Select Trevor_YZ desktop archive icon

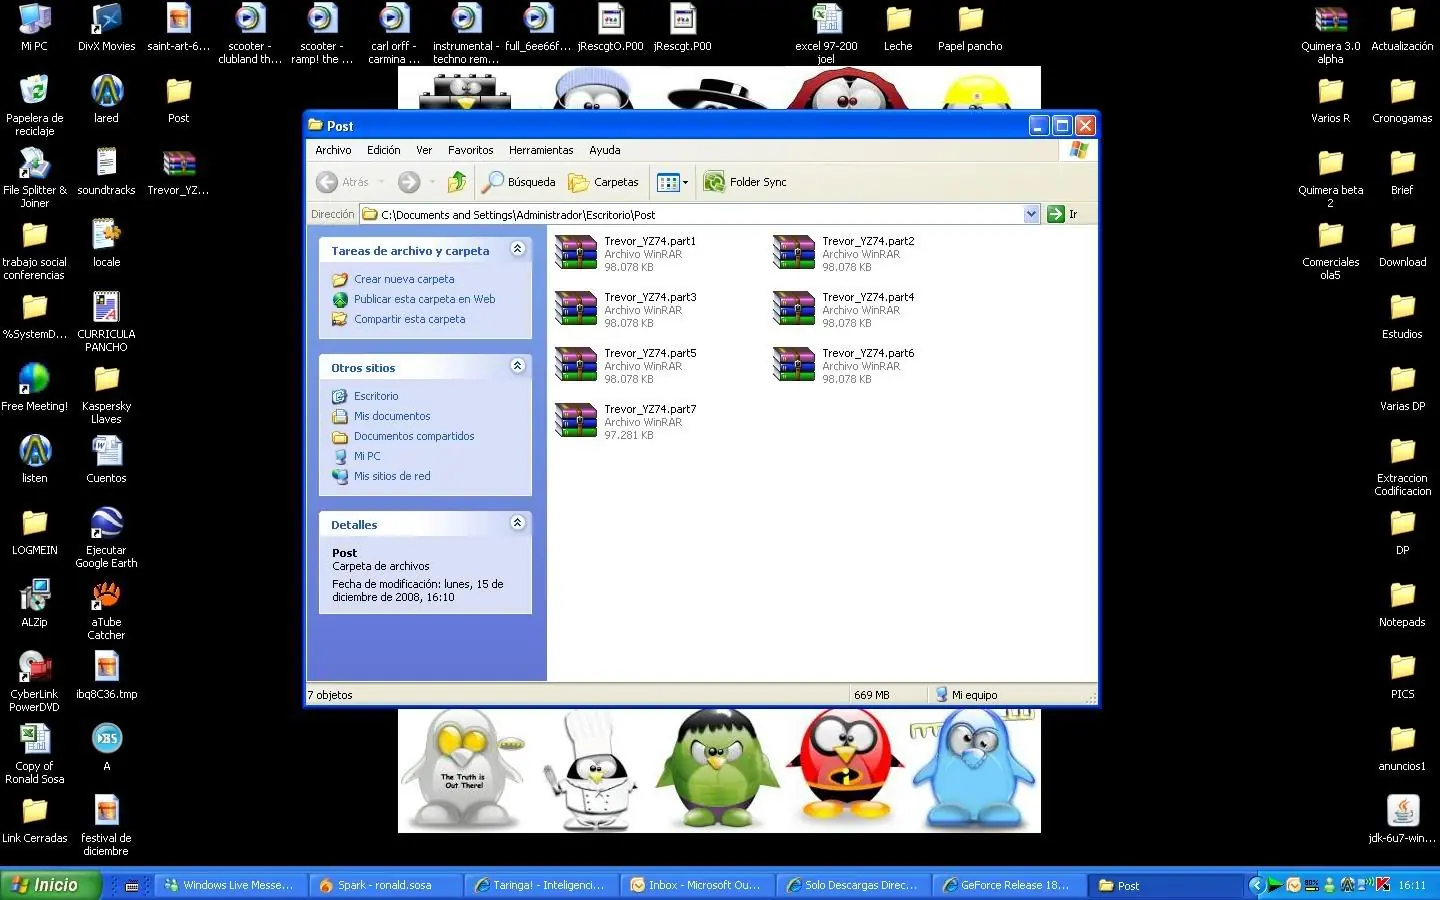pos(179,172)
